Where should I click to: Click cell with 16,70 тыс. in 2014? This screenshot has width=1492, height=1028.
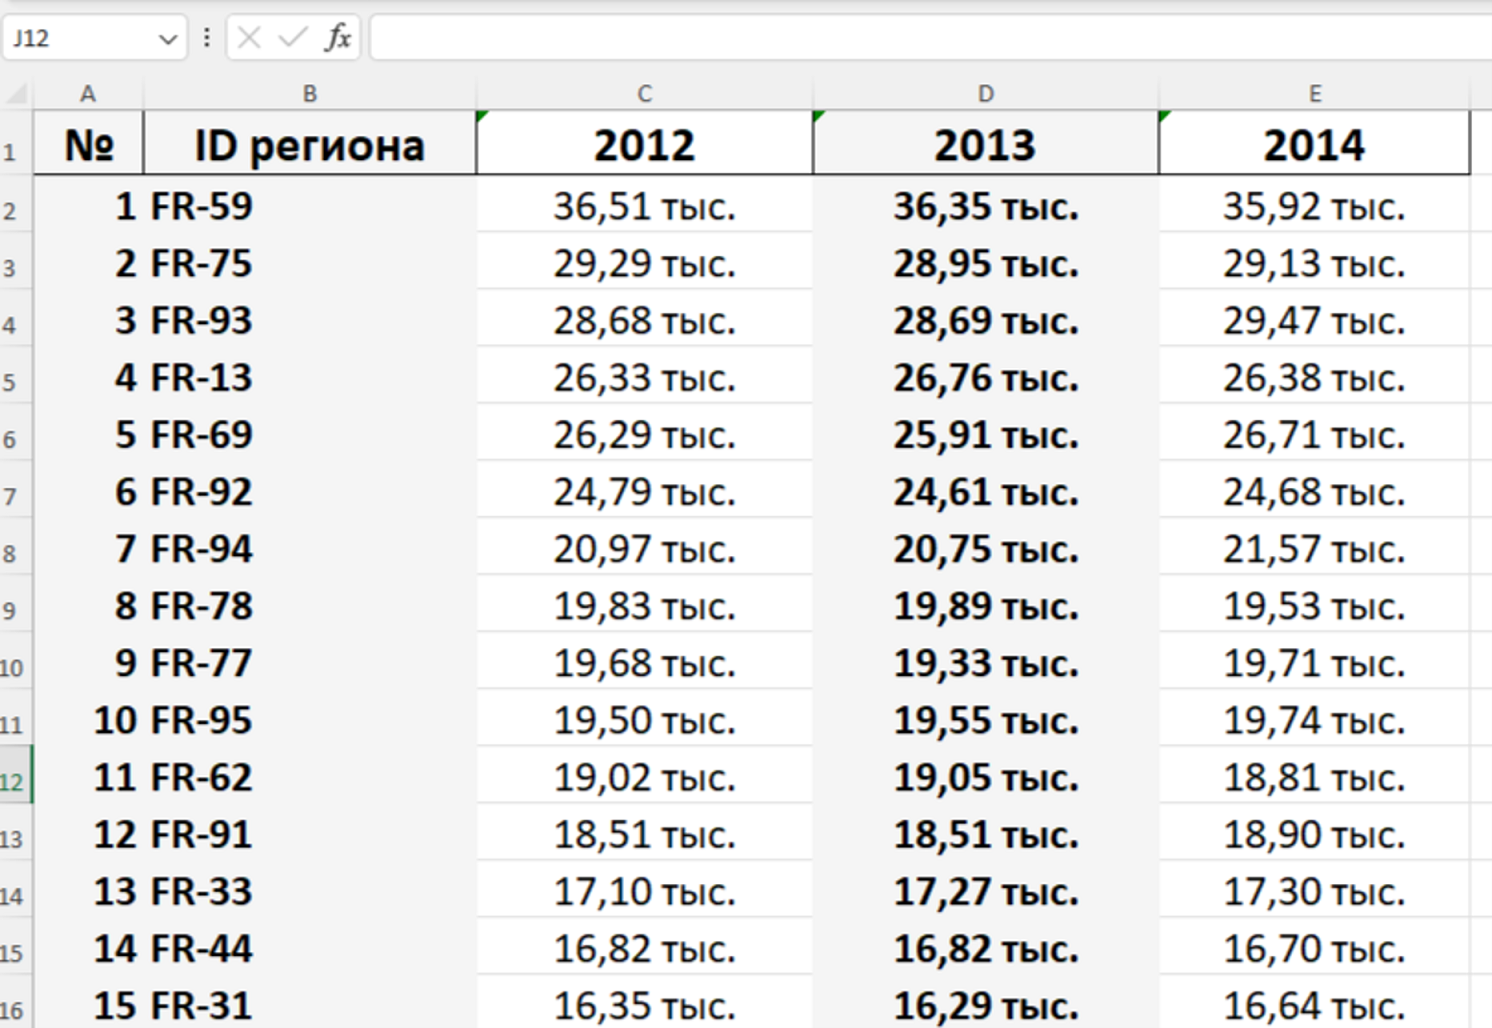coord(1314,948)
